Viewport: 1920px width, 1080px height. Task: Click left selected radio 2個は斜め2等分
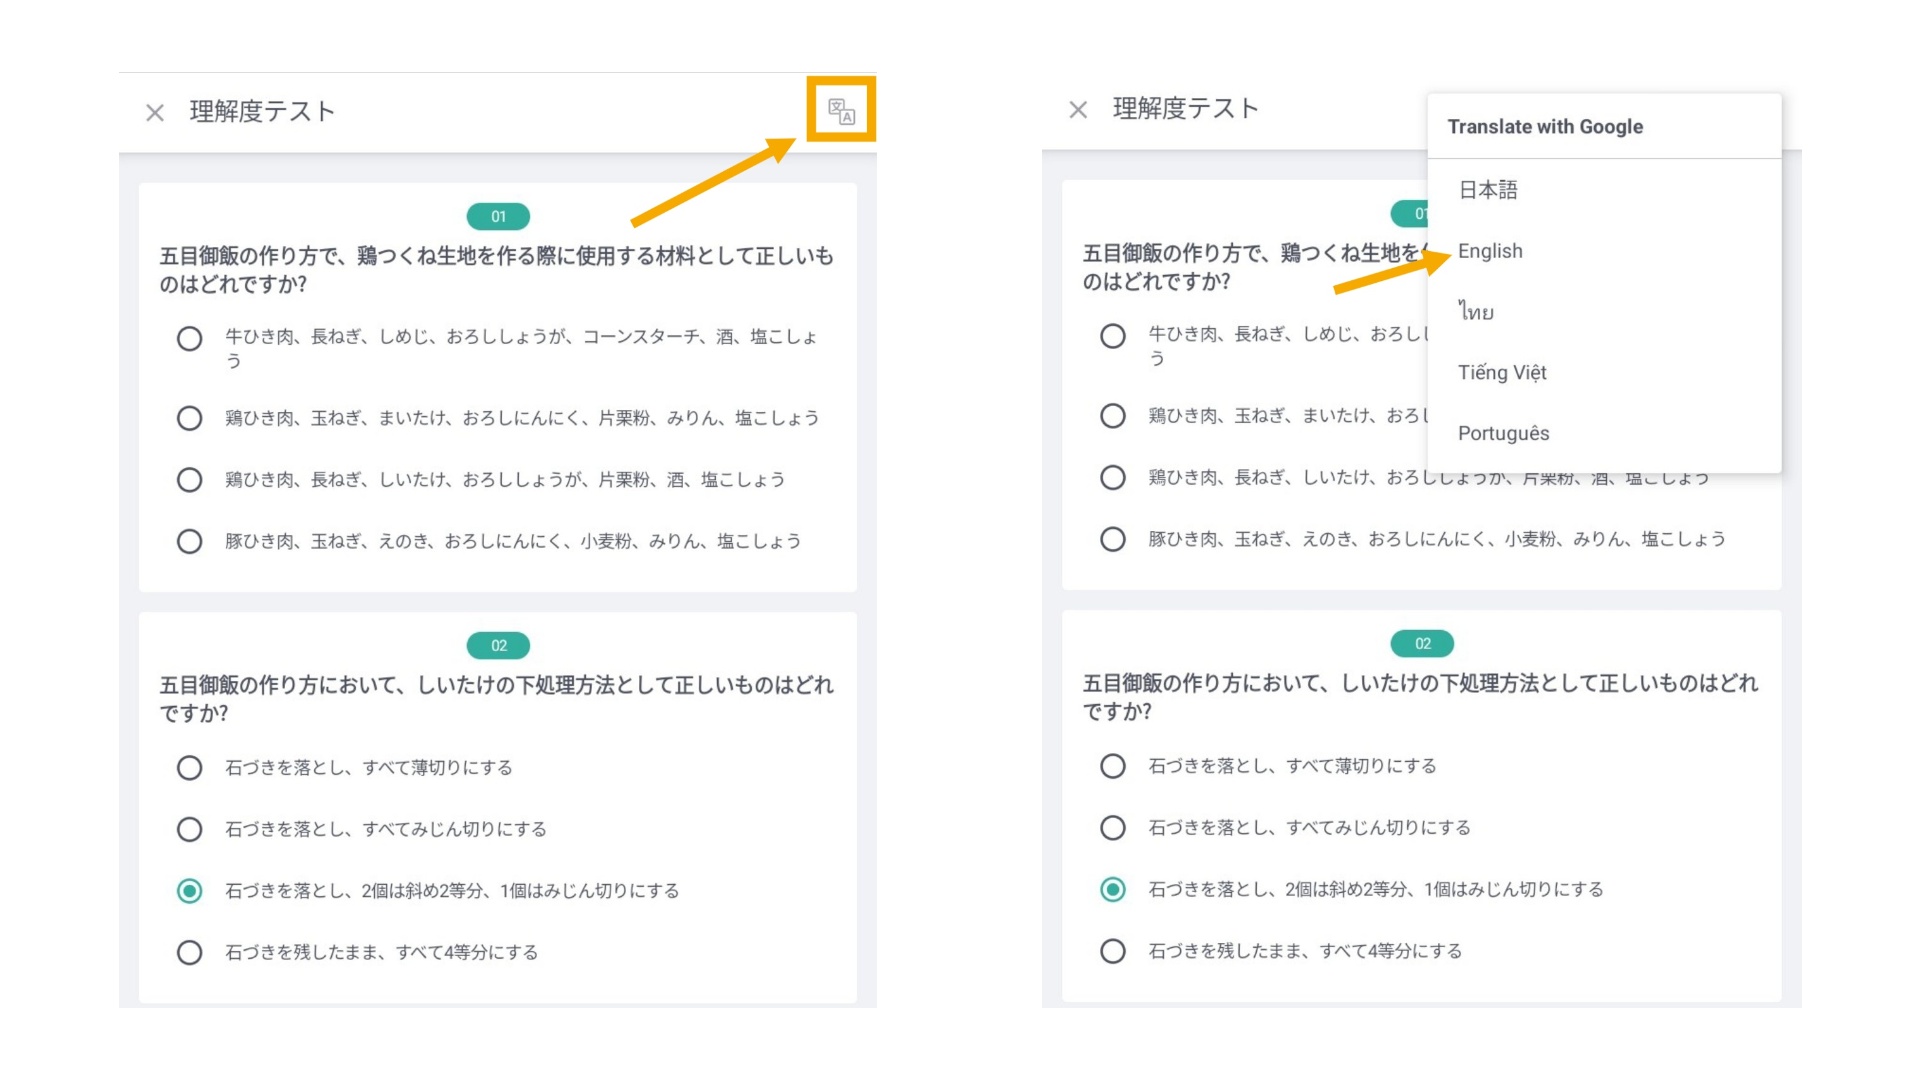click(190, 891)
